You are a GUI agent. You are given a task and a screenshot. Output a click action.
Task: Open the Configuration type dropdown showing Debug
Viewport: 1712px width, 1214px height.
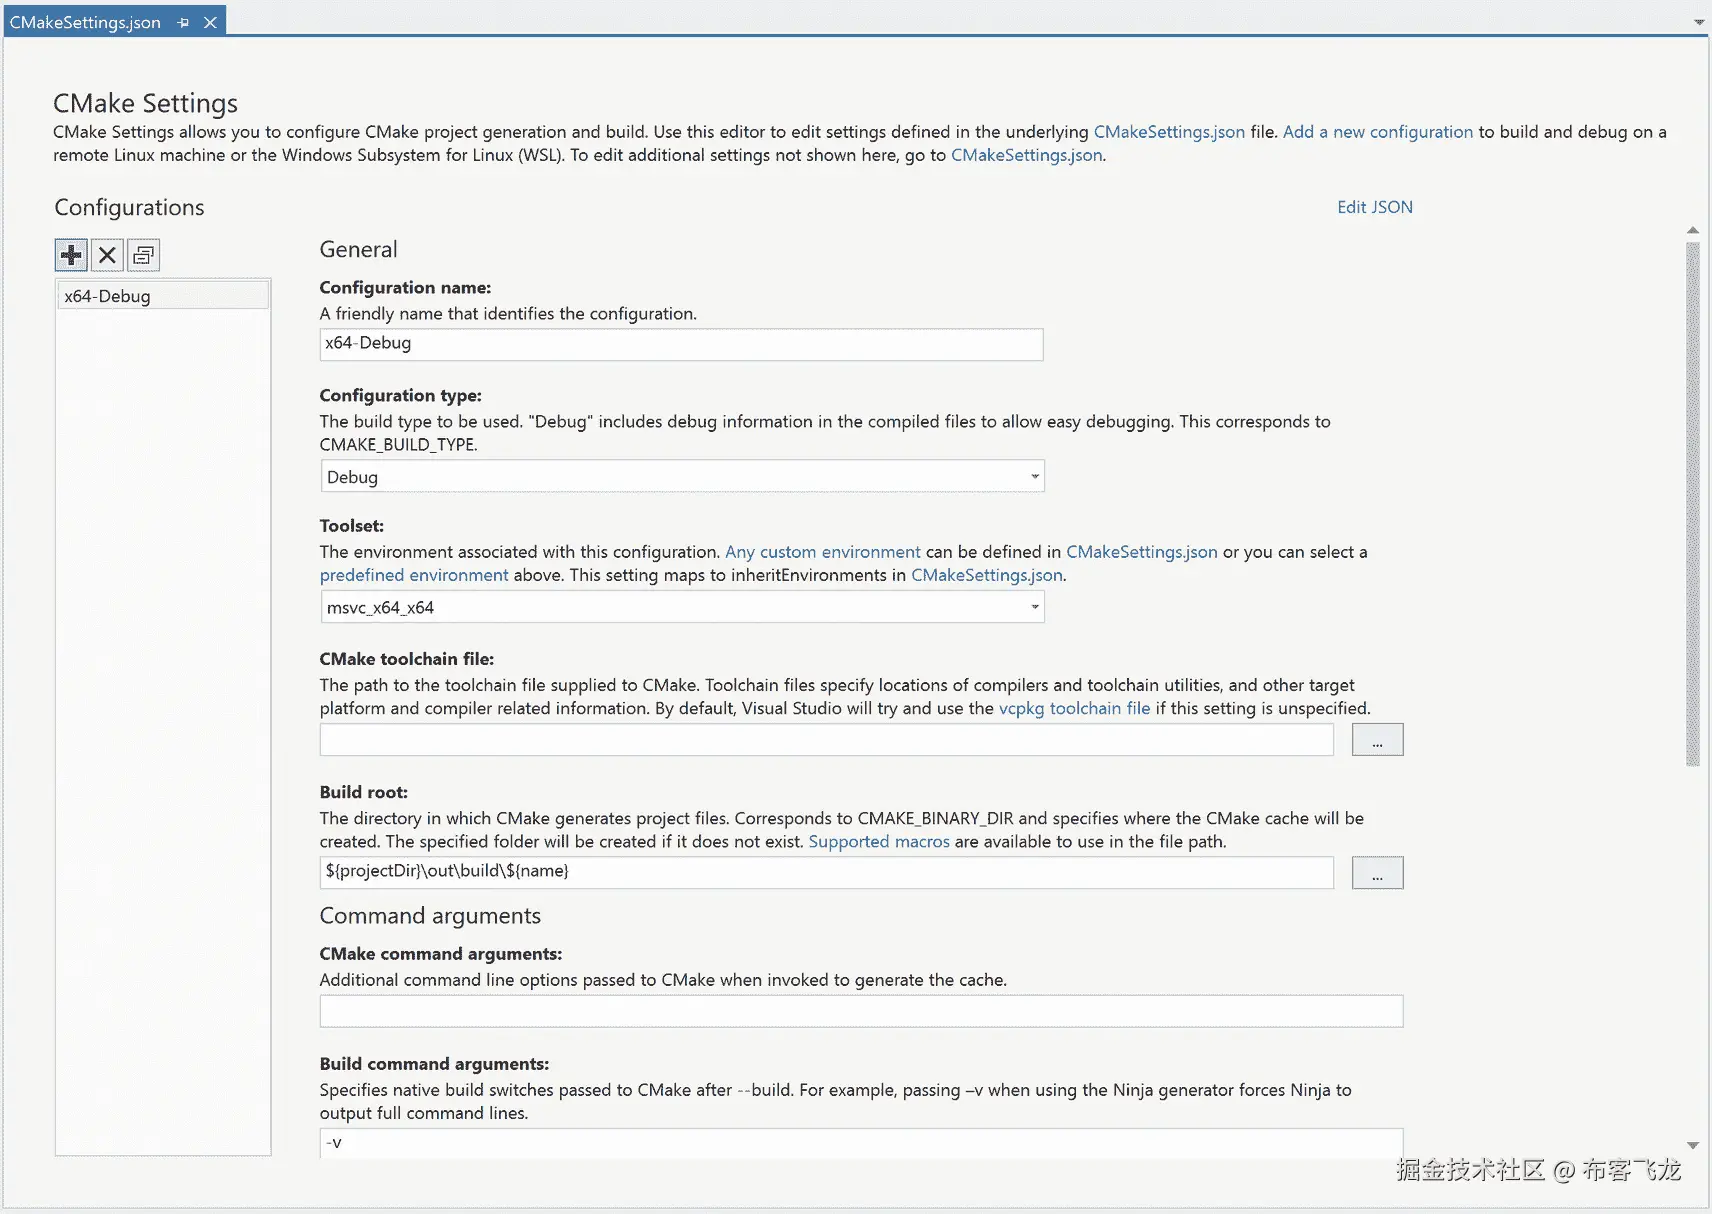click(1033, 476)
